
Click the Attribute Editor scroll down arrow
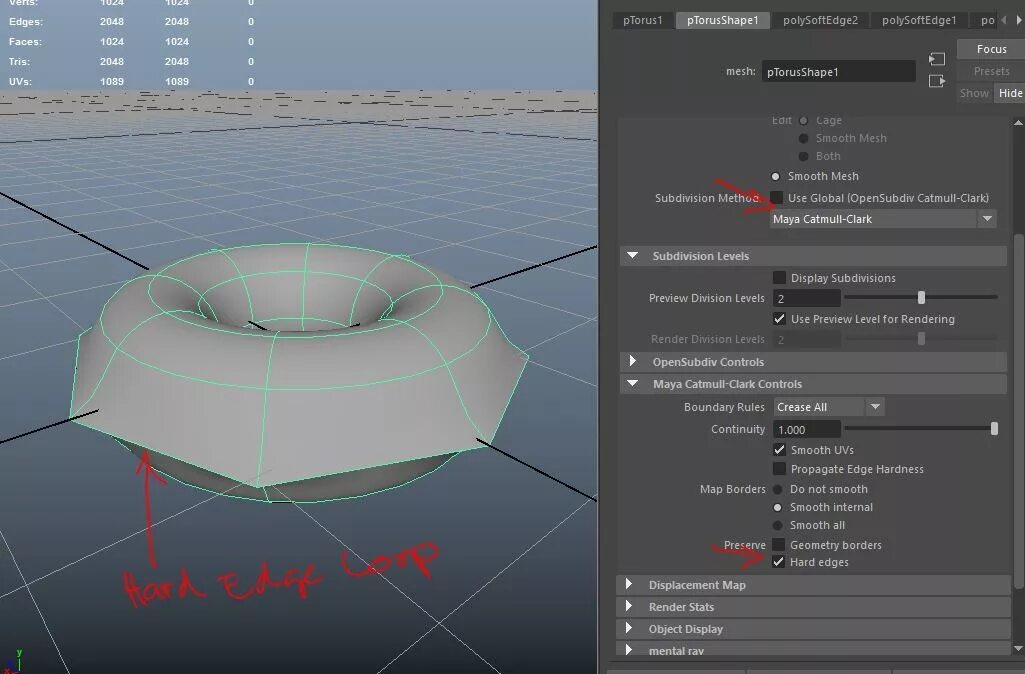coord(1018,649)
